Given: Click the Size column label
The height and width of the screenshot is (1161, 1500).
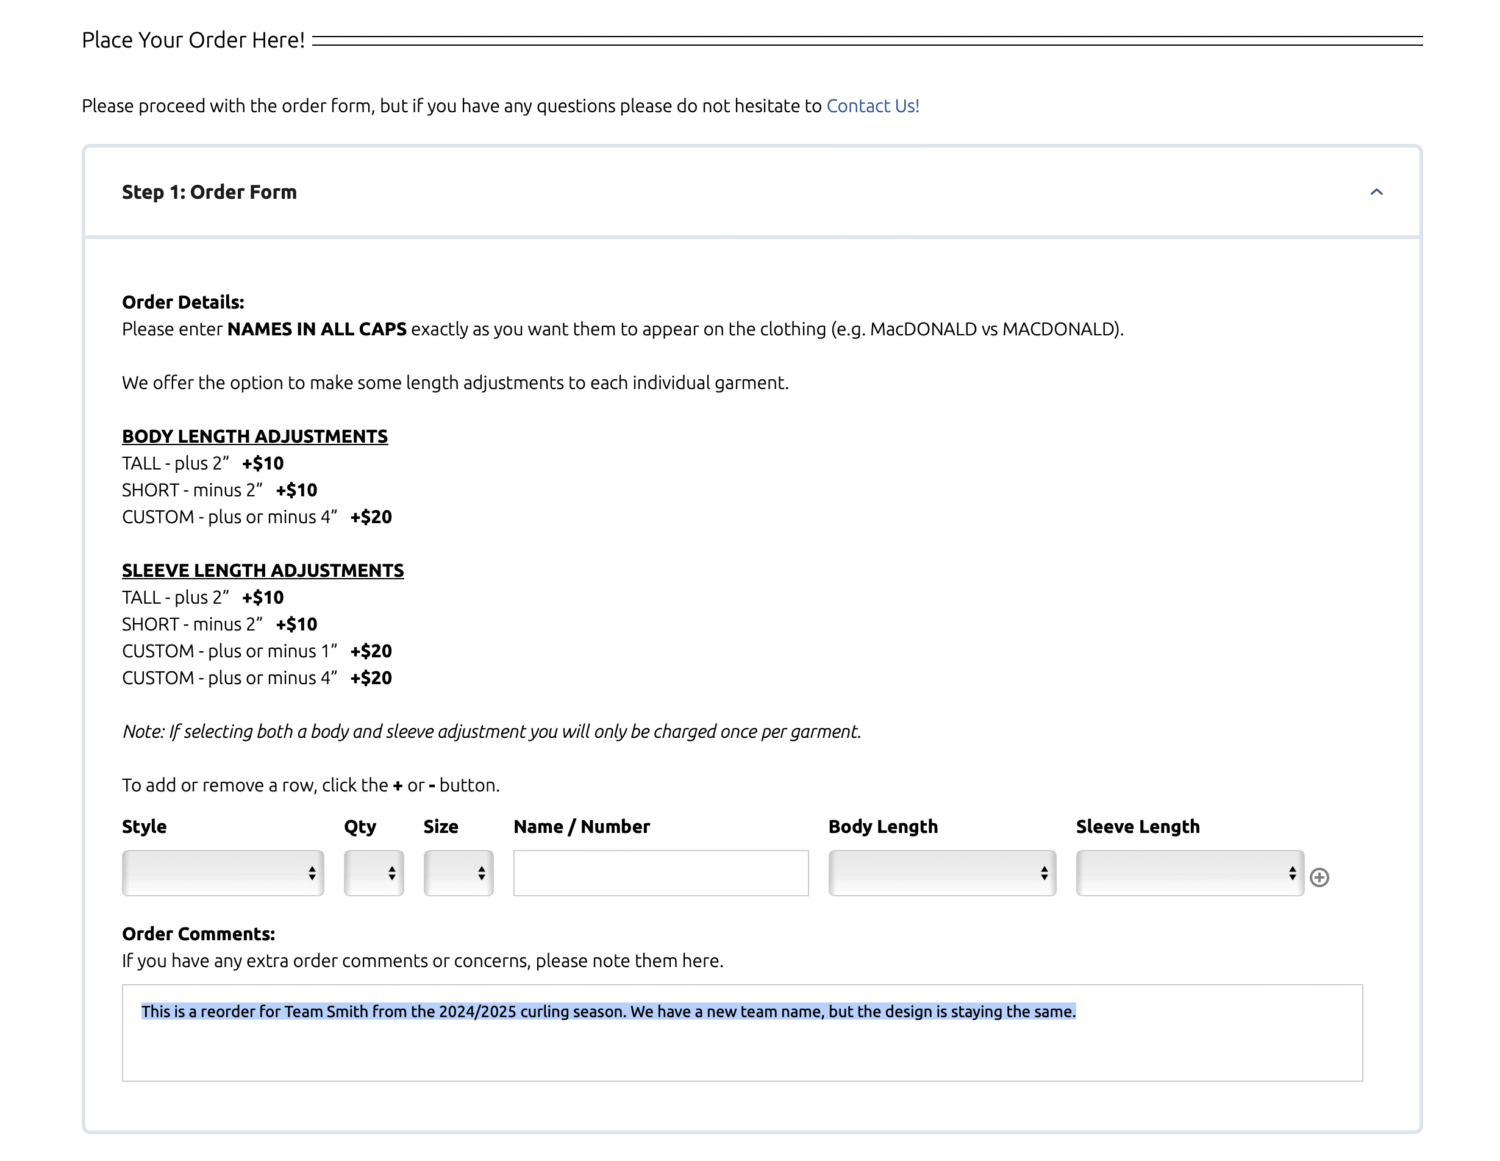Looking at the screenshot, I should (441, 827).
